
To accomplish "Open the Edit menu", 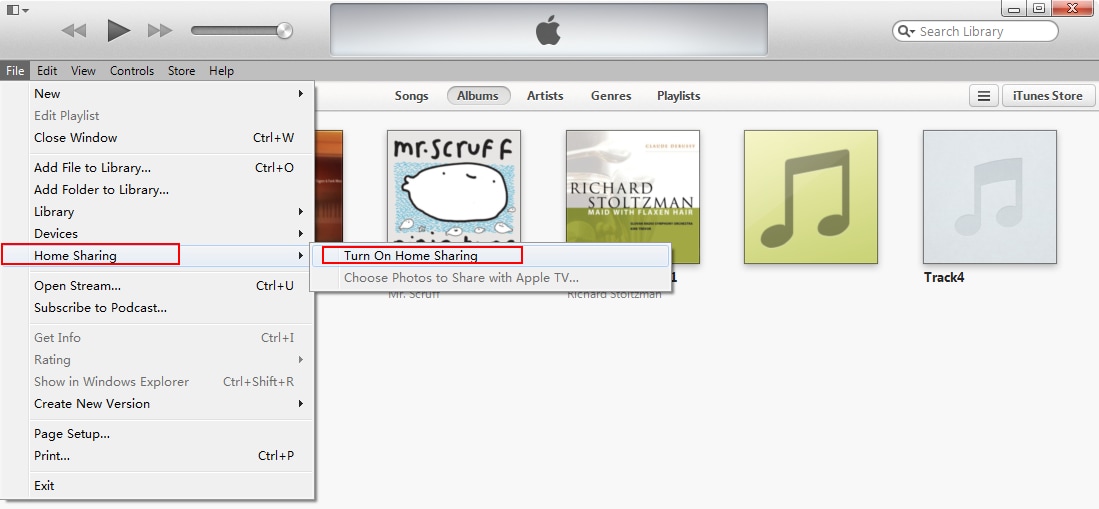I will [x=47, y=71].
